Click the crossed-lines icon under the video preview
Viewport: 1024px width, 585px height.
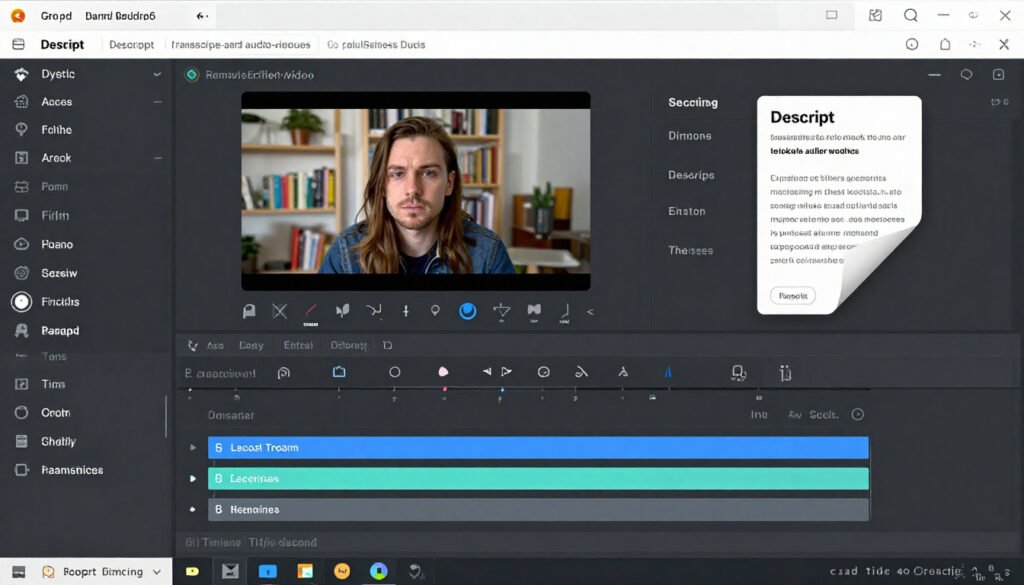pos(279,311)
